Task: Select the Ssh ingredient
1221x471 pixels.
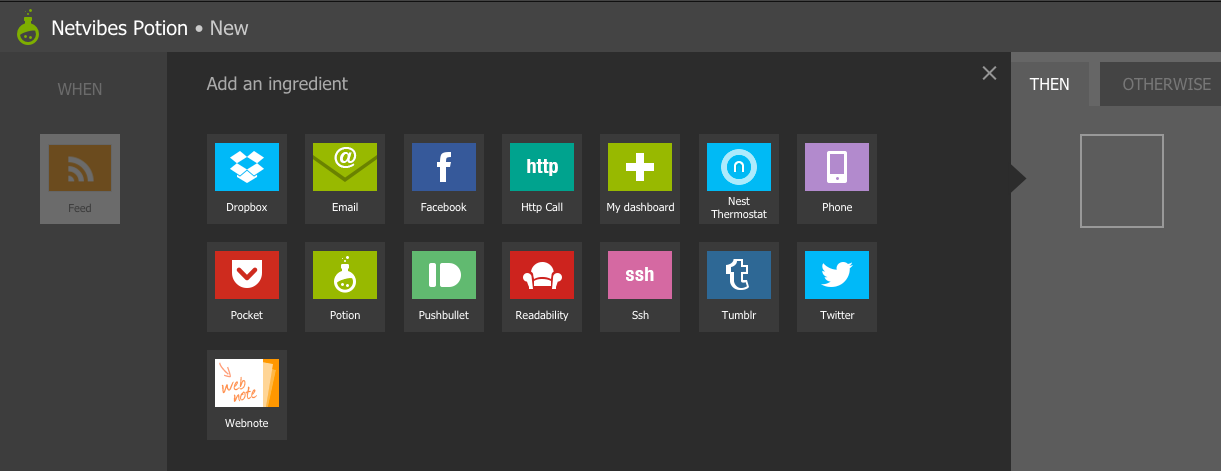Action: point(640,287)
